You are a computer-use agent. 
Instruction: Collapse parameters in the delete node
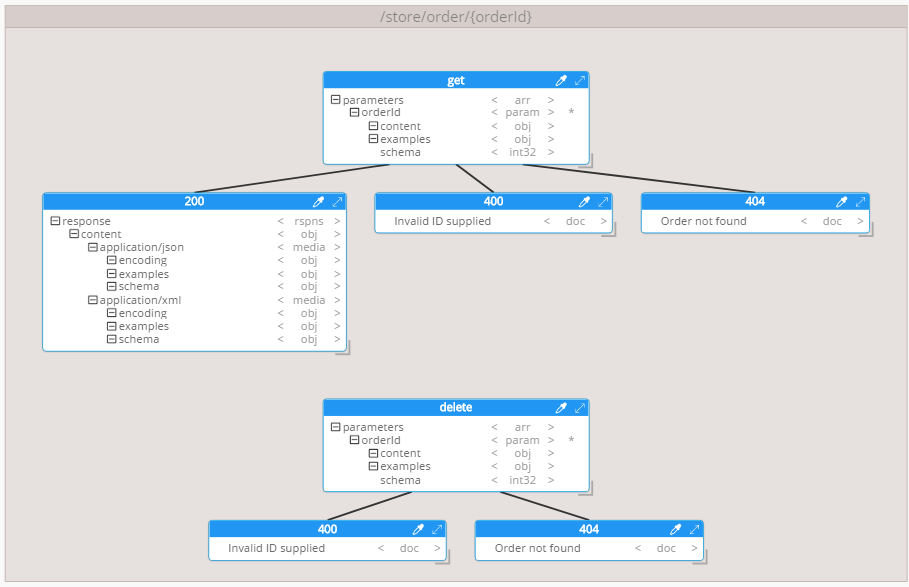[x=336, y=427]
